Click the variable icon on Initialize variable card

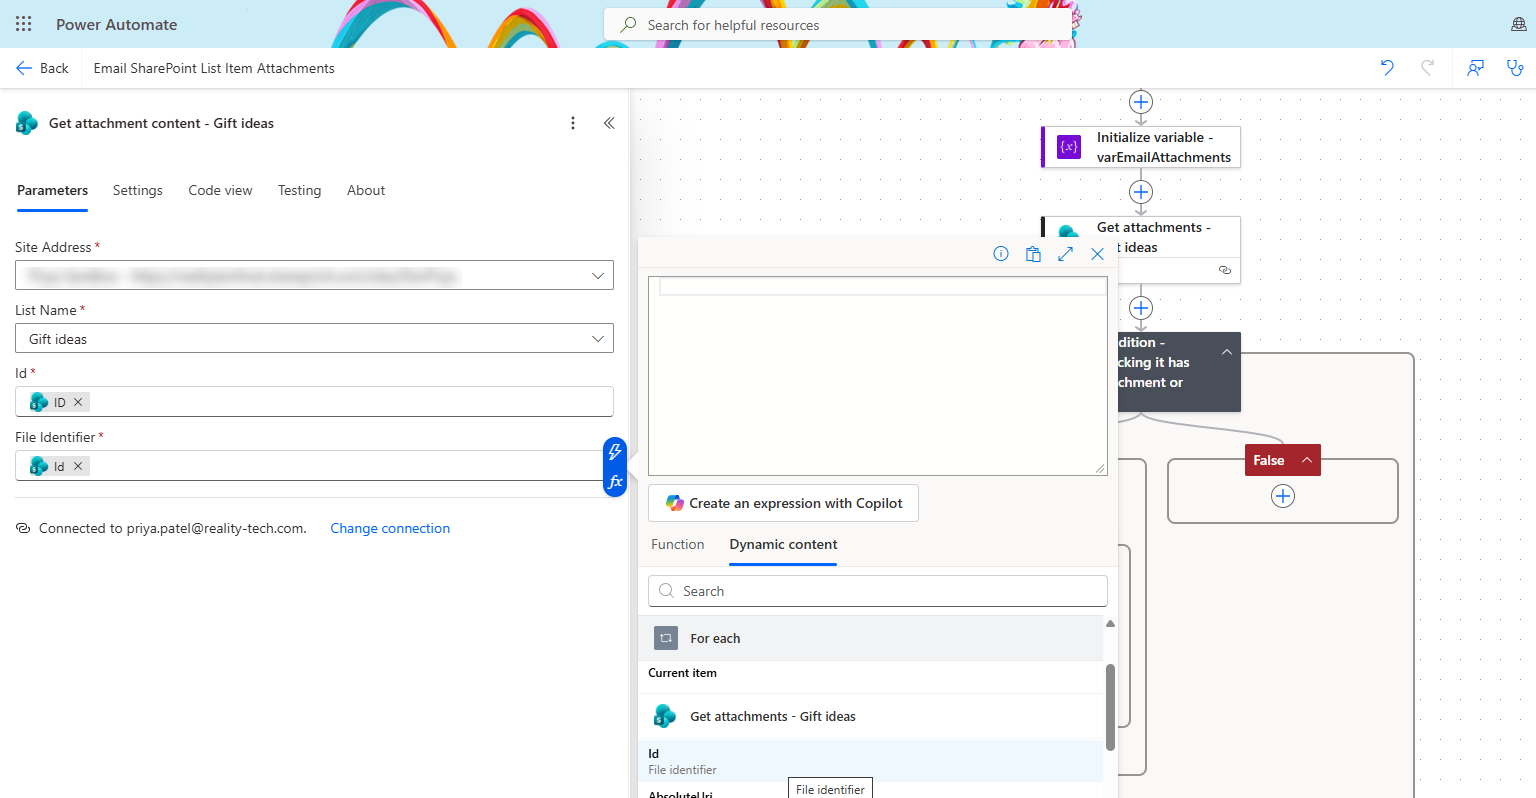pos(1069,147)
